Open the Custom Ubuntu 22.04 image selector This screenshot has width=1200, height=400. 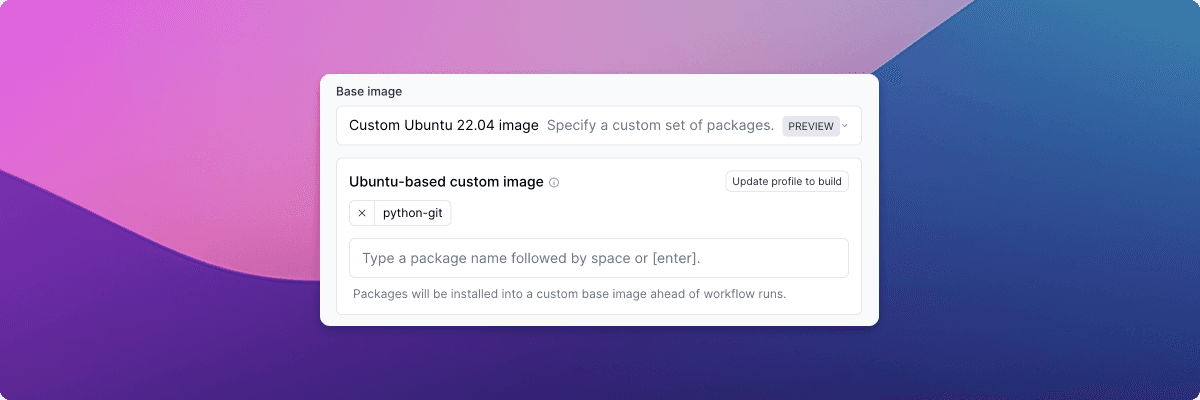coord(599,126)
